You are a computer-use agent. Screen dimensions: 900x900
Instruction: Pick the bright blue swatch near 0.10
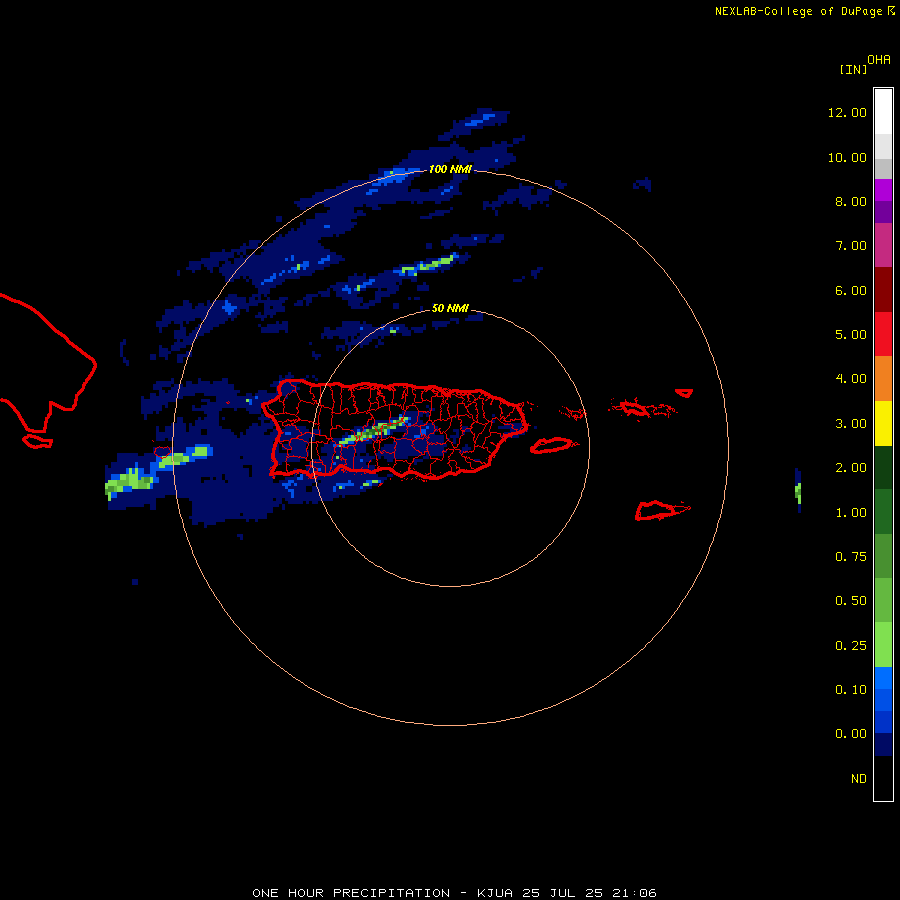[883, 678]
